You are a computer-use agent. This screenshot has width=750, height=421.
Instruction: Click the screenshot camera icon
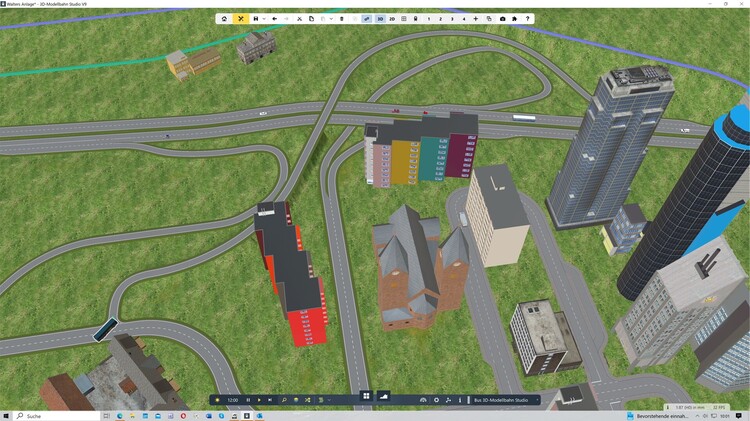502,19
